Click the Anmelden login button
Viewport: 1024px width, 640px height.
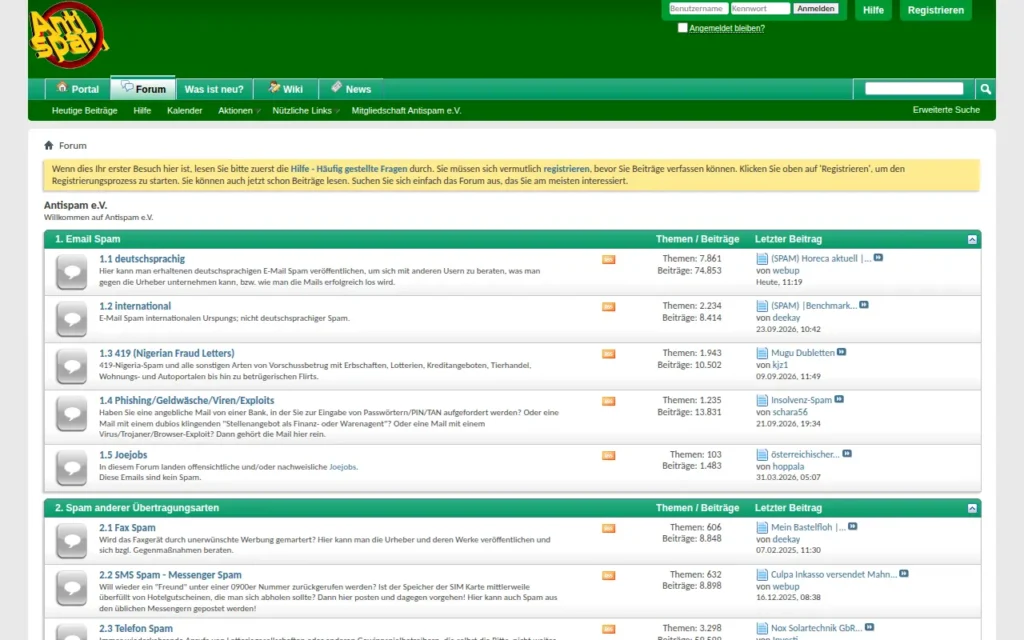tap(816, 8)
